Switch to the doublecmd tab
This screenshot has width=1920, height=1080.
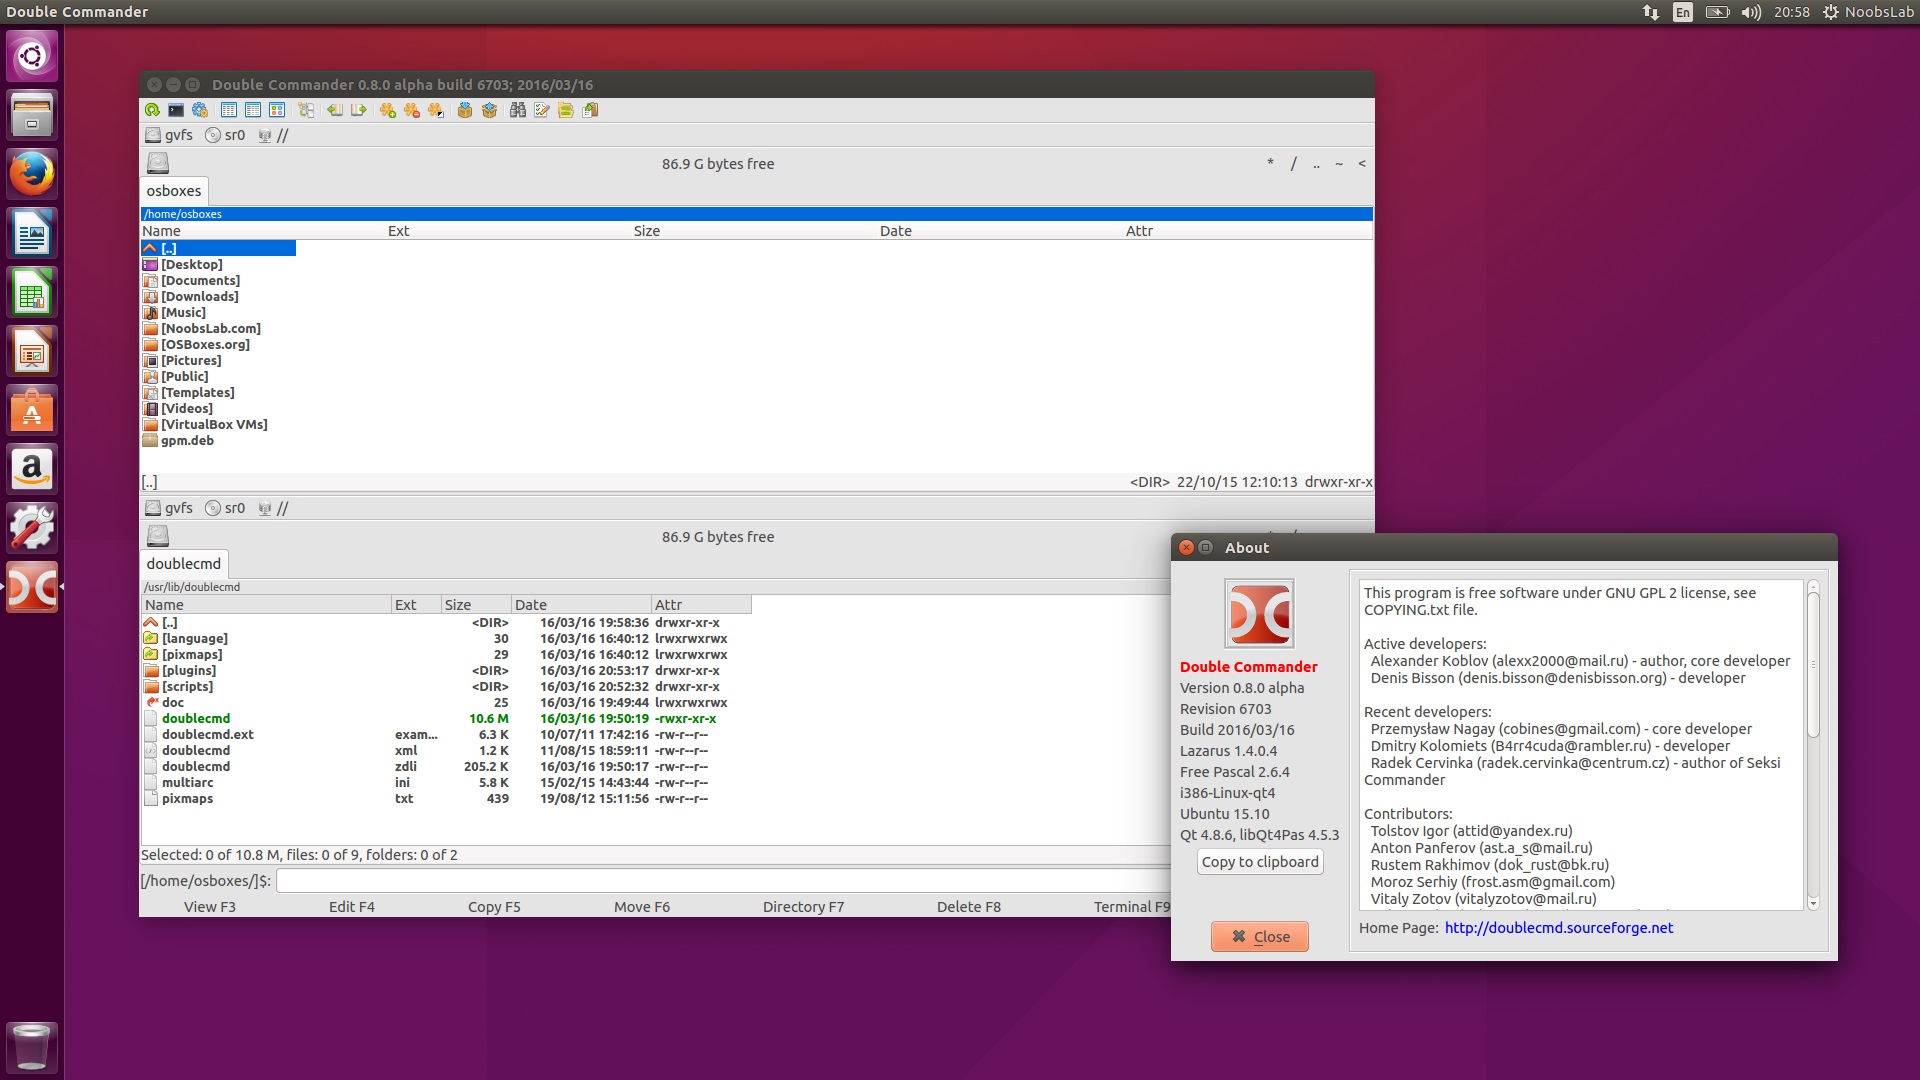[183, 563]
